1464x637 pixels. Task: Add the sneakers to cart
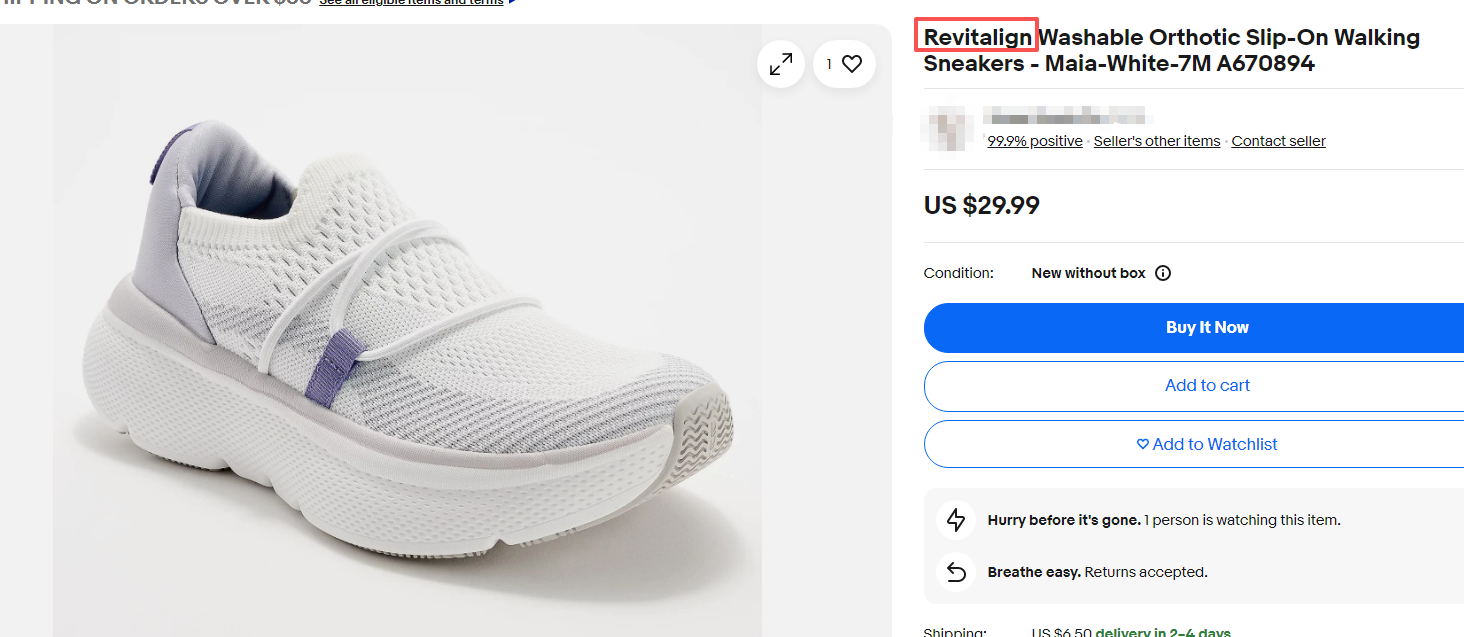[1206, 386]
